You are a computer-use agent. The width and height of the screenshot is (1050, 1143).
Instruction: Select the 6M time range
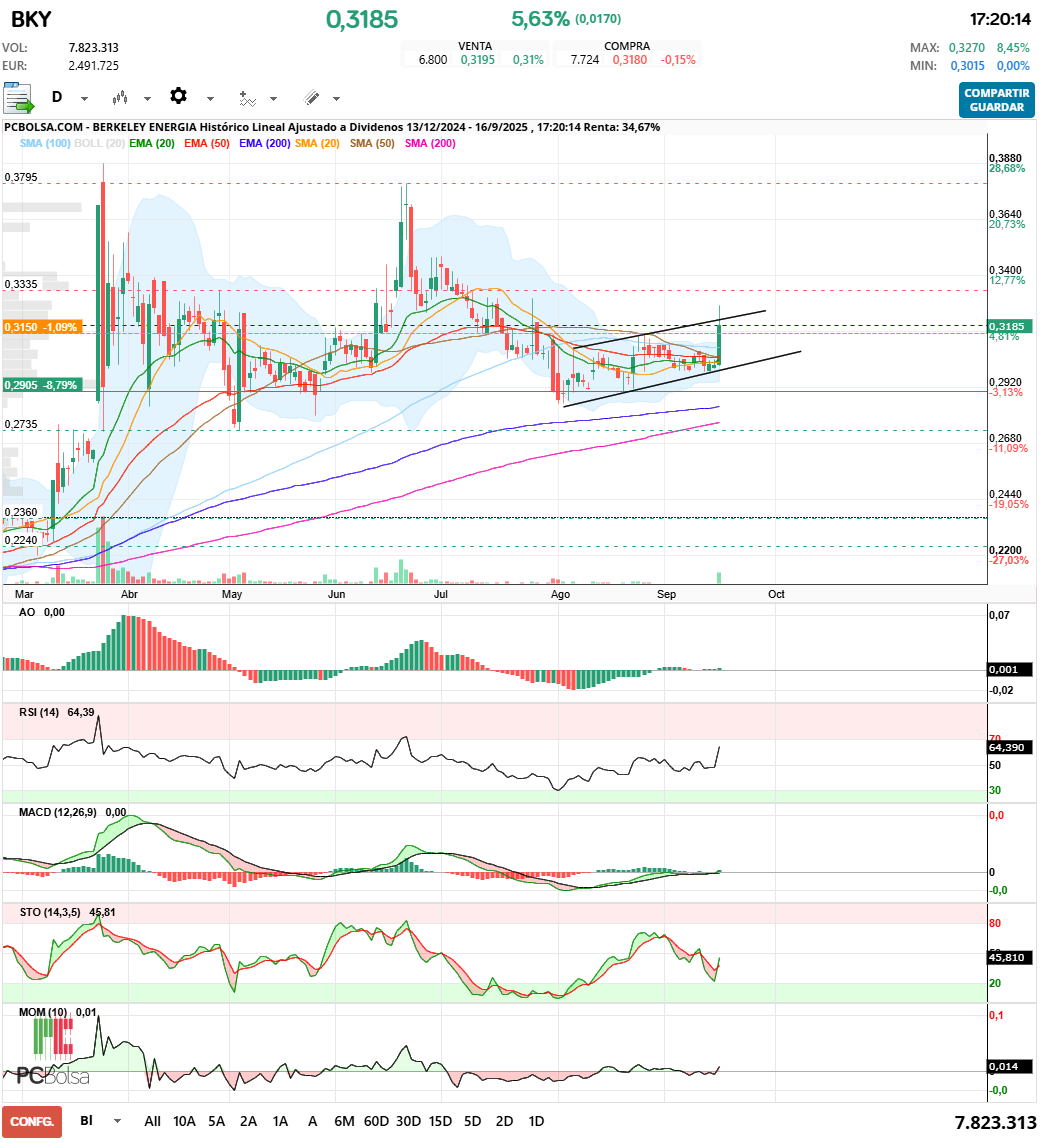point(344,1121)
